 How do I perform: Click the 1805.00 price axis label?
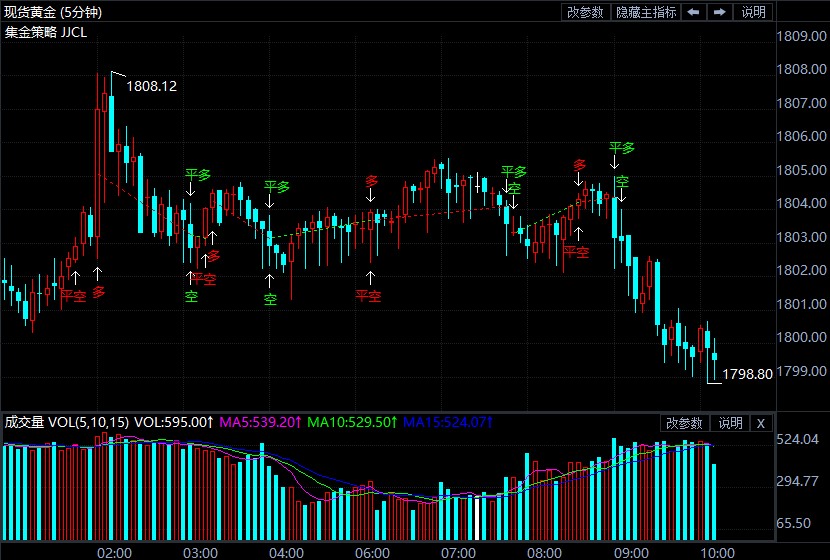[802, 170]
